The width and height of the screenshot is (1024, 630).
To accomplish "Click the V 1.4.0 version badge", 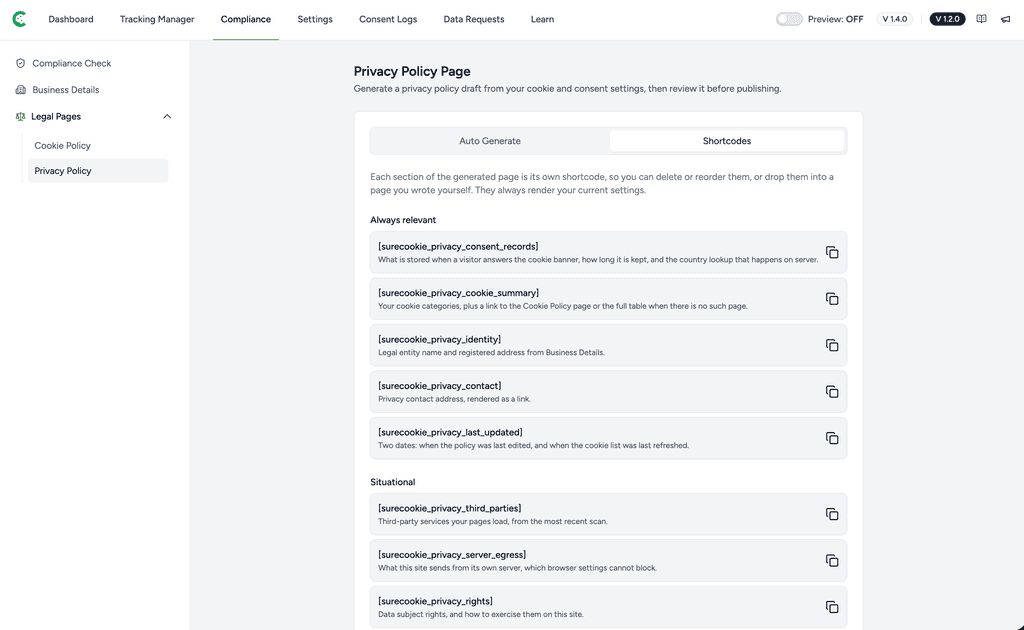I will tap(895, 19).
